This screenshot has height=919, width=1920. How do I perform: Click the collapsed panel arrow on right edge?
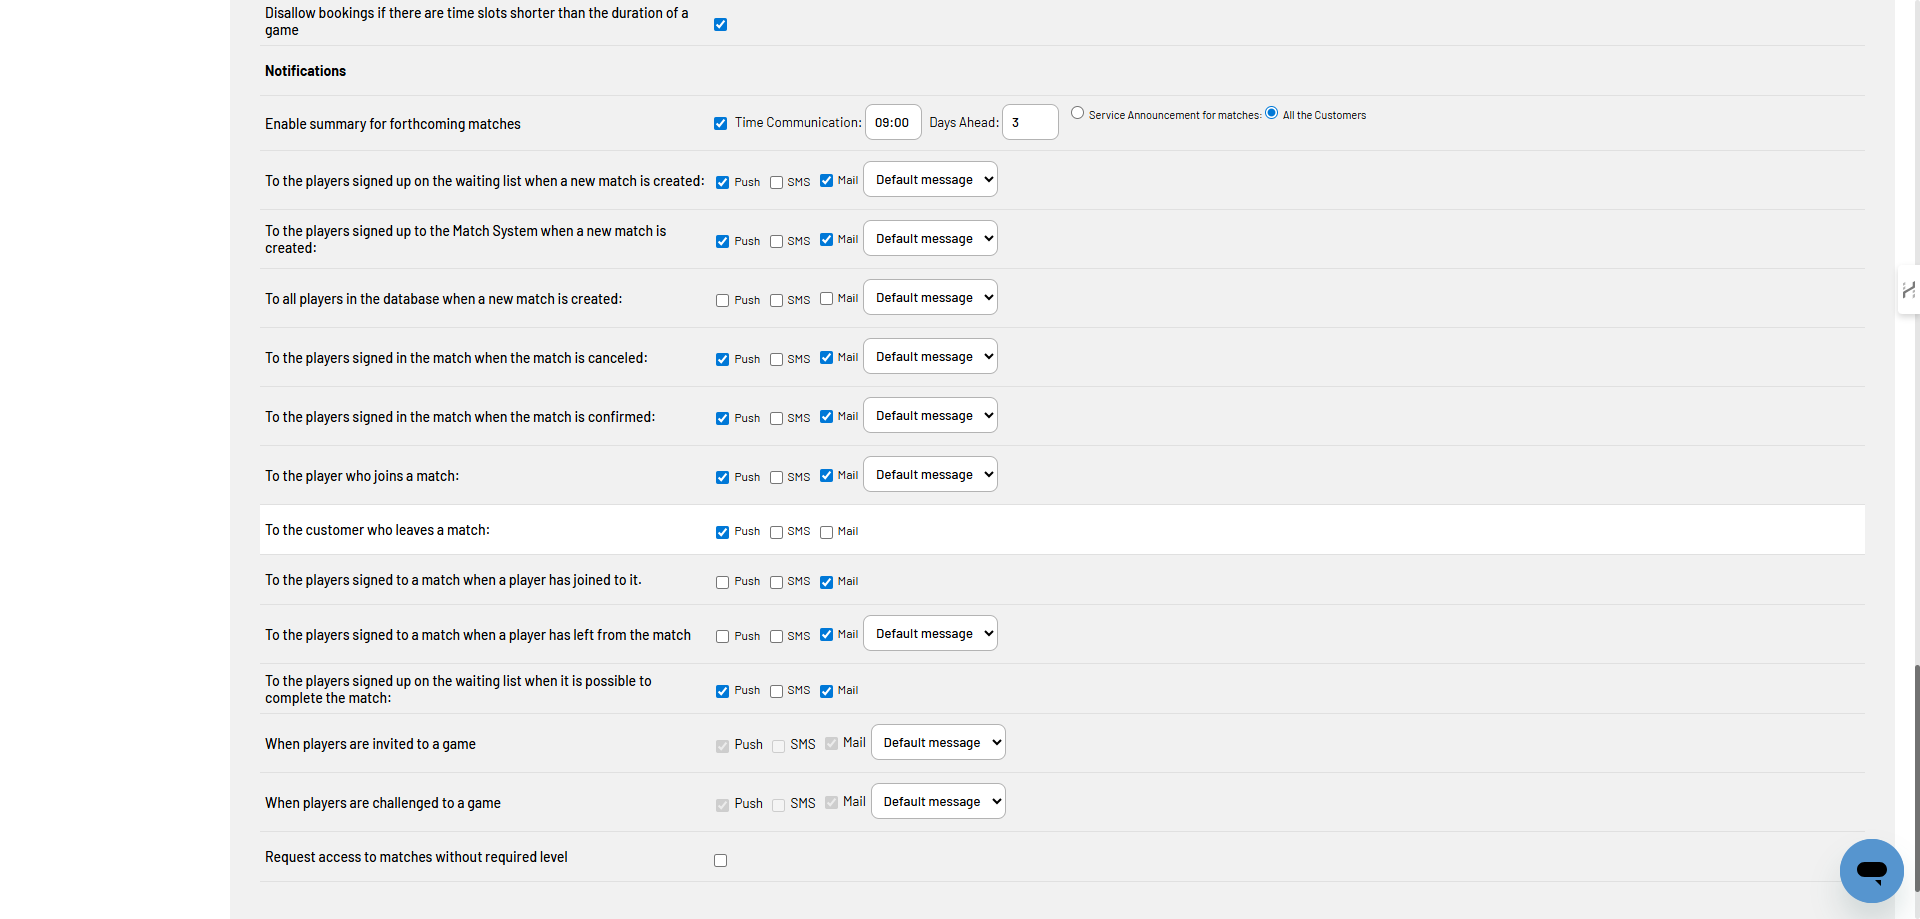[1908, 291]
